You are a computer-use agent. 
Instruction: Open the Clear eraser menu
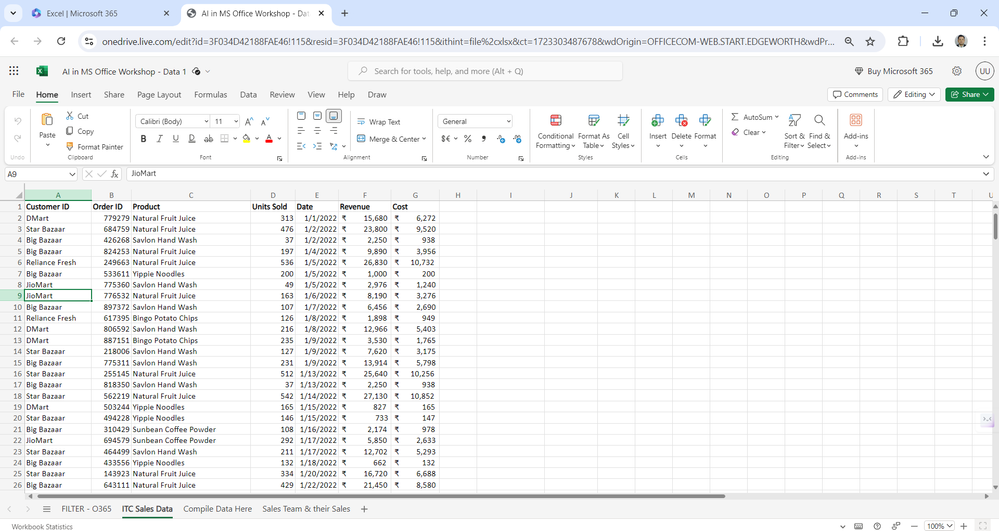[x=748, y=132]
